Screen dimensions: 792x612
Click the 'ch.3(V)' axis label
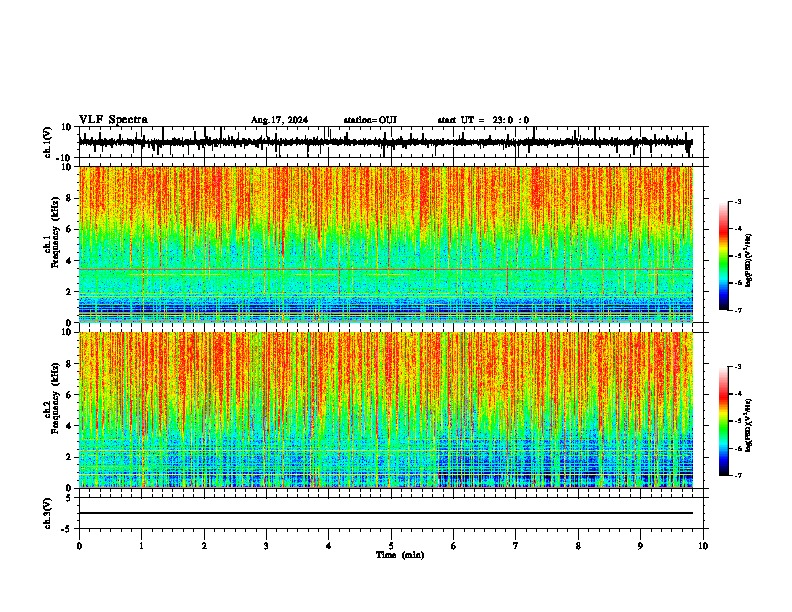(48, 514)
